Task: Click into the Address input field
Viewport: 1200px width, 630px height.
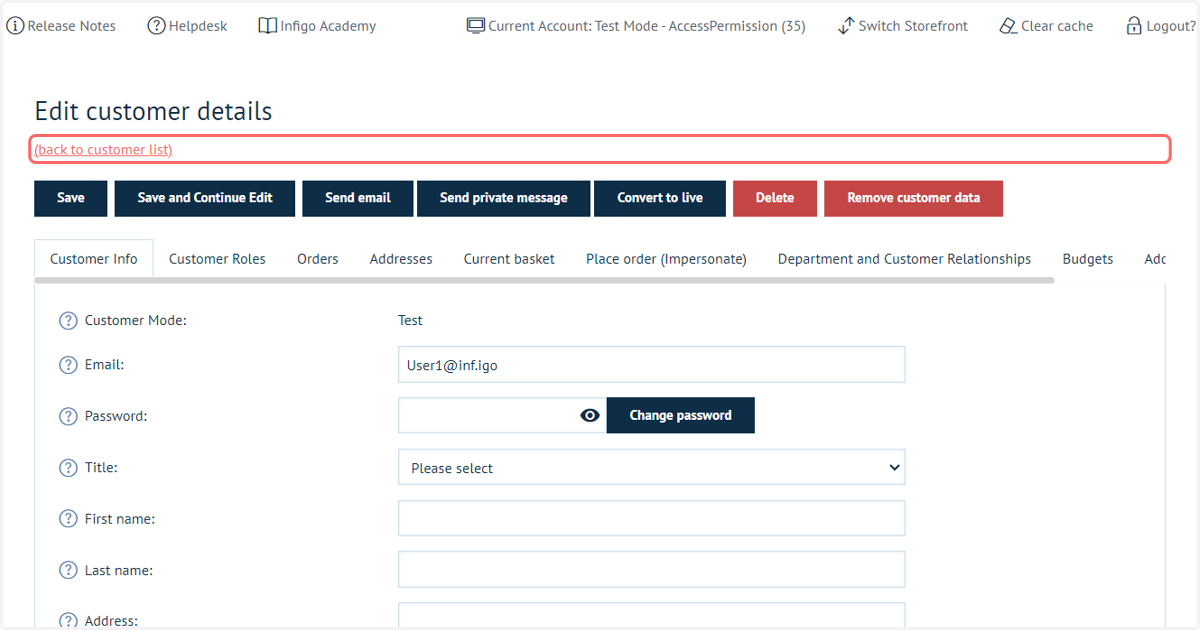Action: 652,616
